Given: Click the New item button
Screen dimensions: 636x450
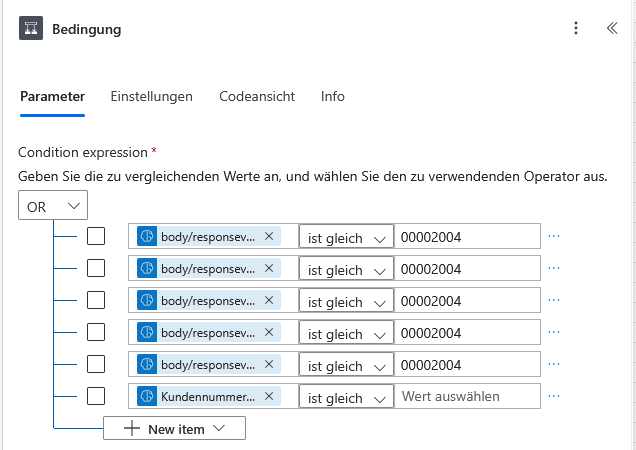Looking at the screenshot, I should click(174, 428).
